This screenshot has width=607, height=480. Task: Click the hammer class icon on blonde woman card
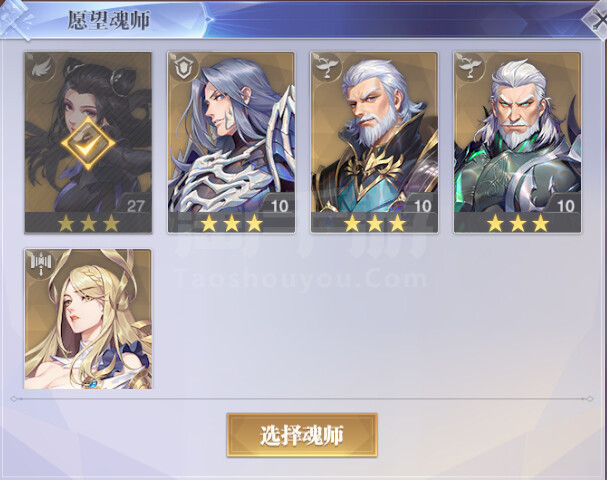coord(41,264)
